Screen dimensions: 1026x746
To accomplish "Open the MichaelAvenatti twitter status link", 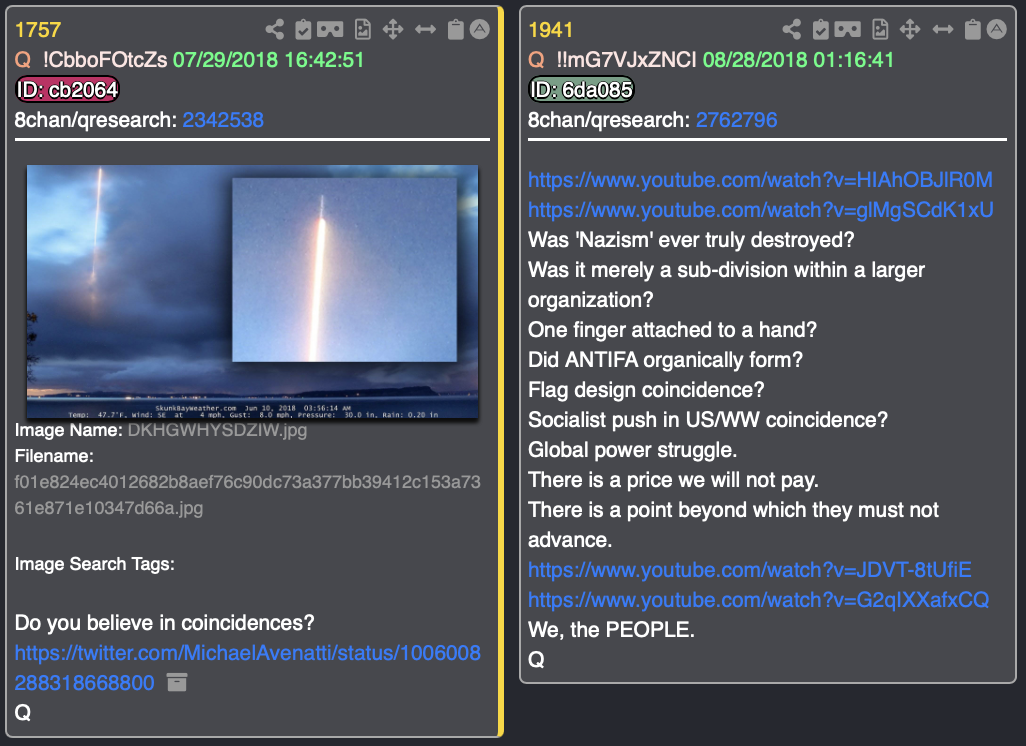I will click(x=247, y=667).
